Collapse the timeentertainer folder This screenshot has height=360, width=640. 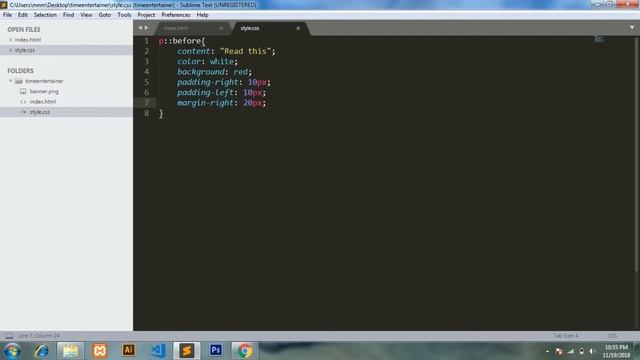tap(11, 81)
